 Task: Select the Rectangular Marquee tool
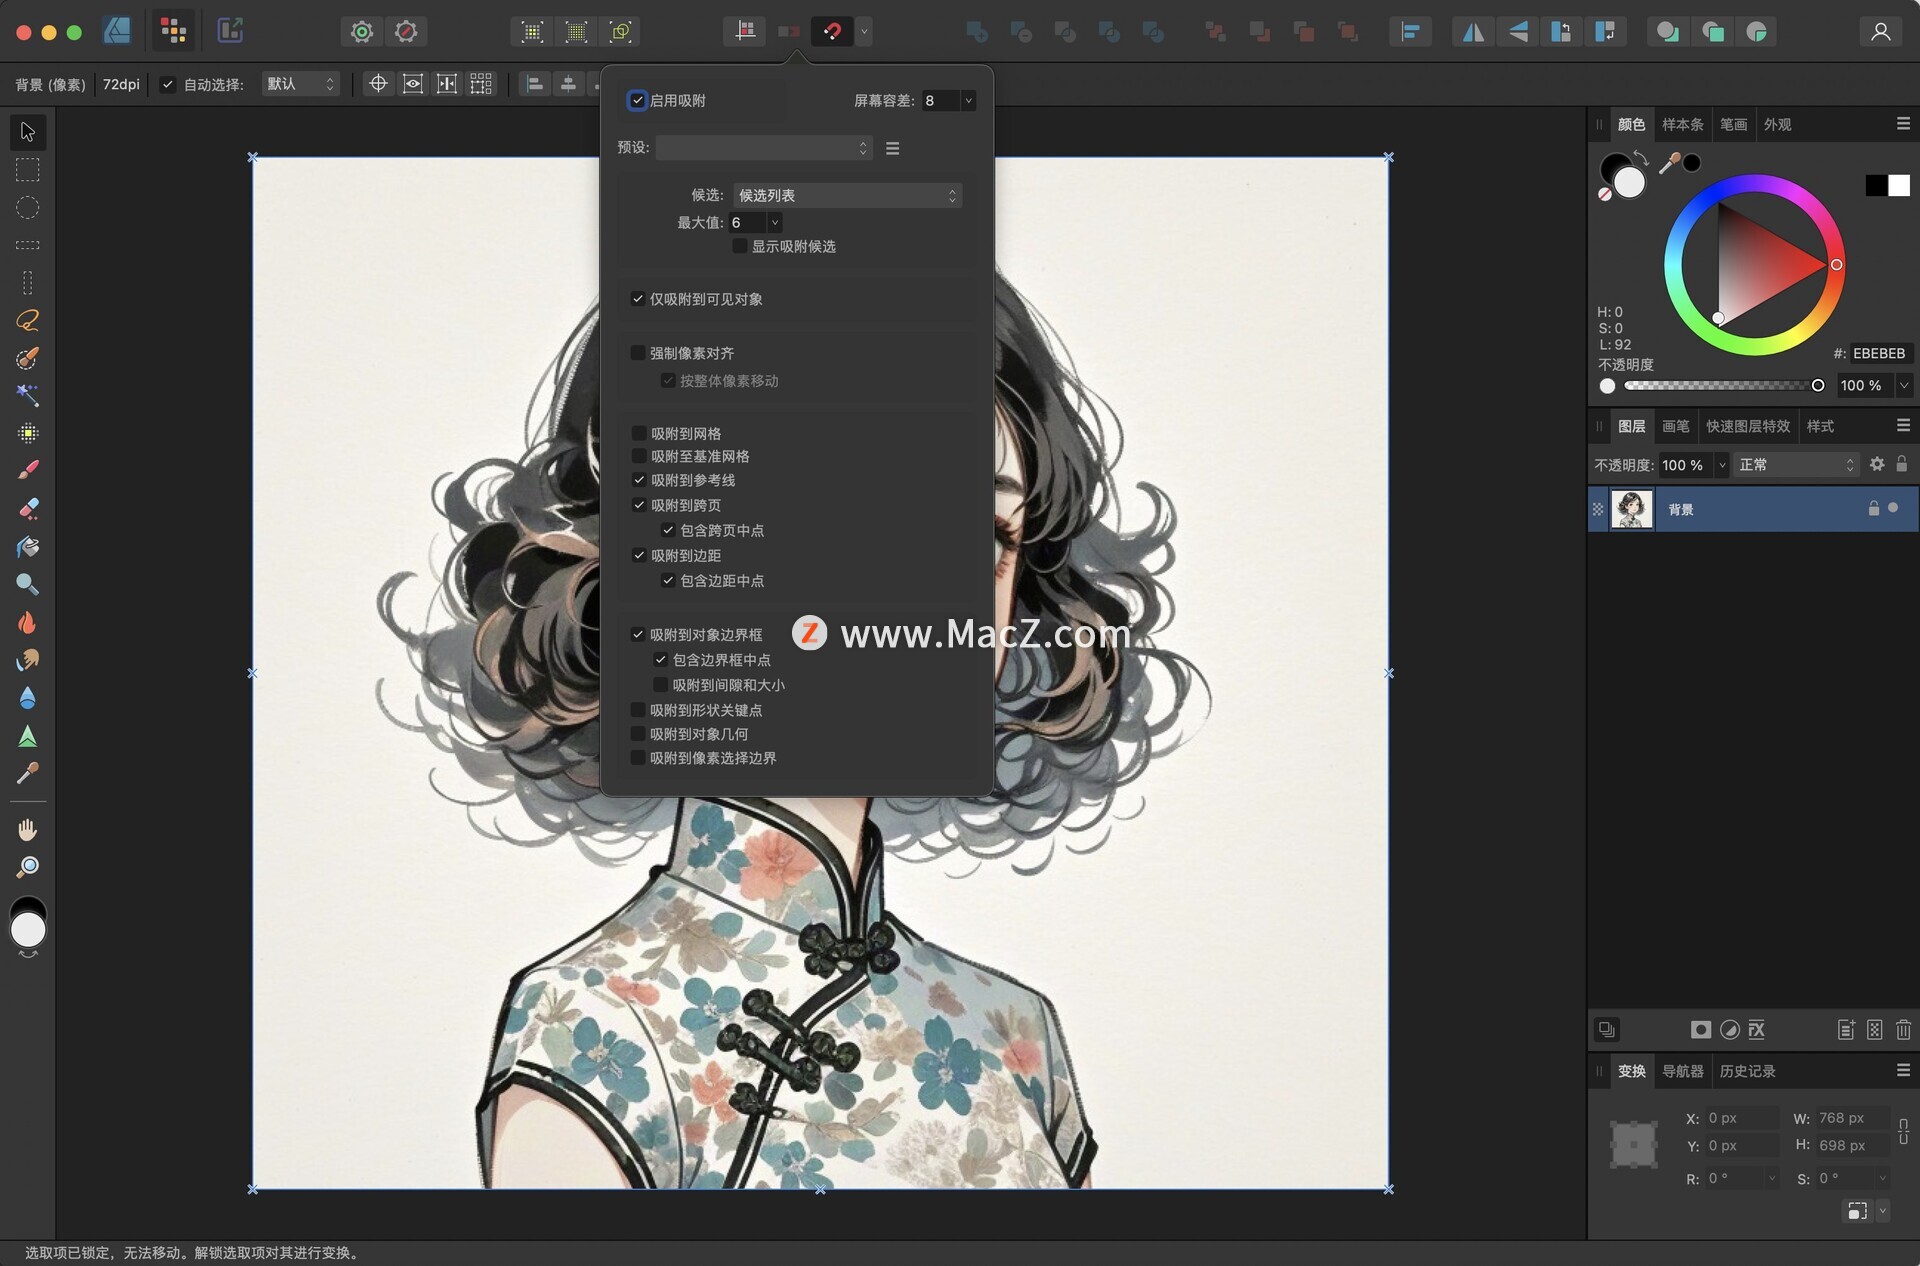click(x=28, y=170)
